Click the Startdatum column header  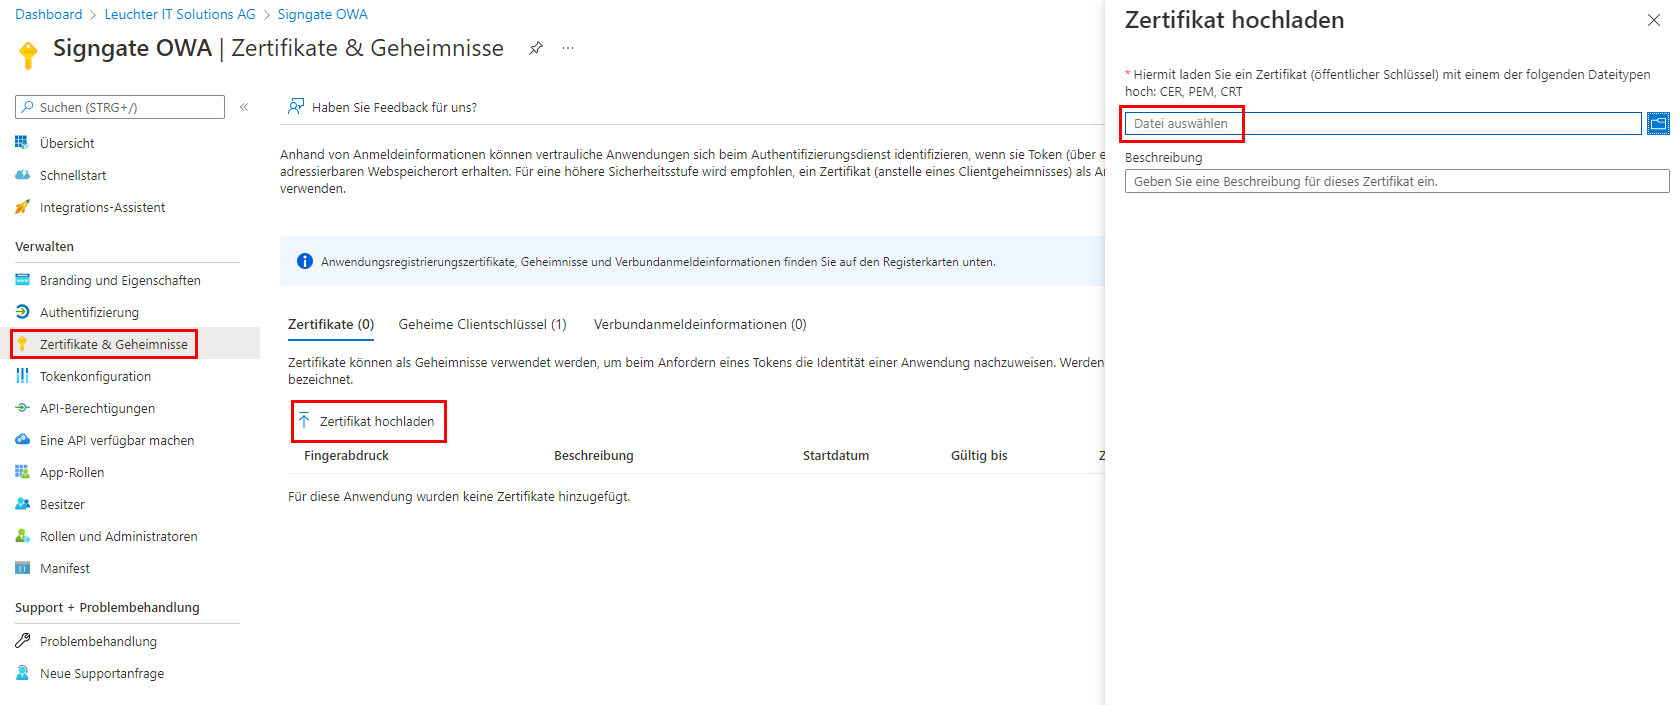[x=836, y=455]
